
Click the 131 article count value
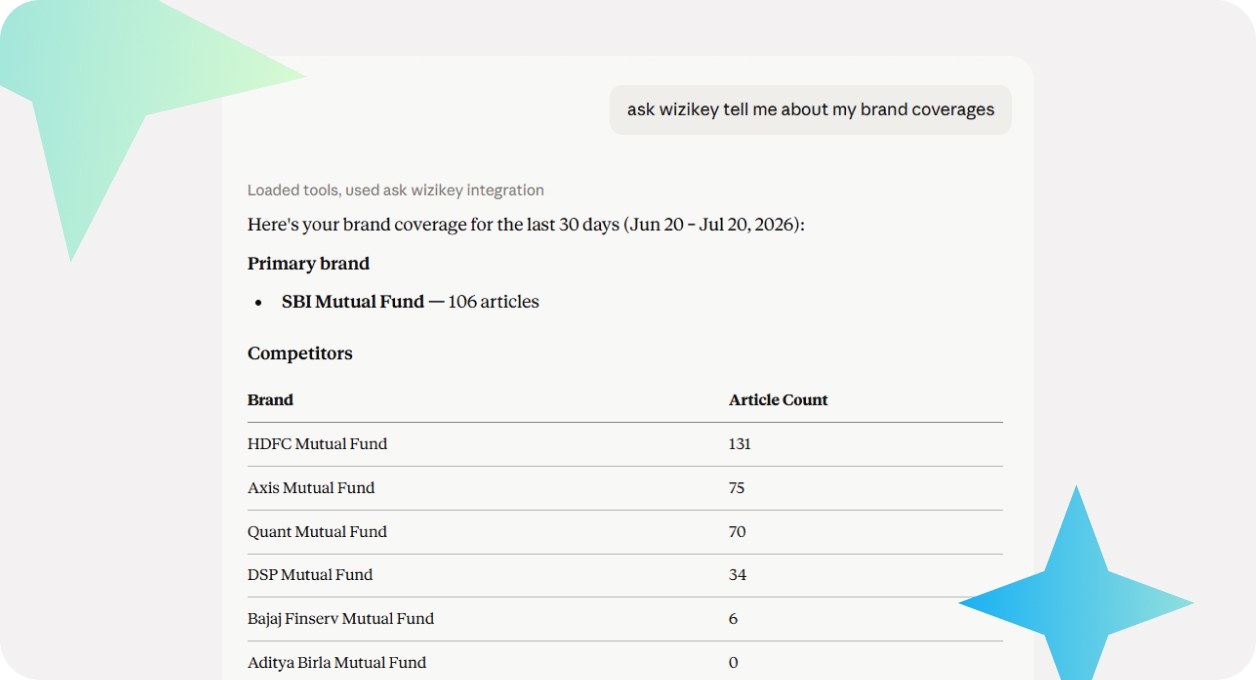[740, 444]
